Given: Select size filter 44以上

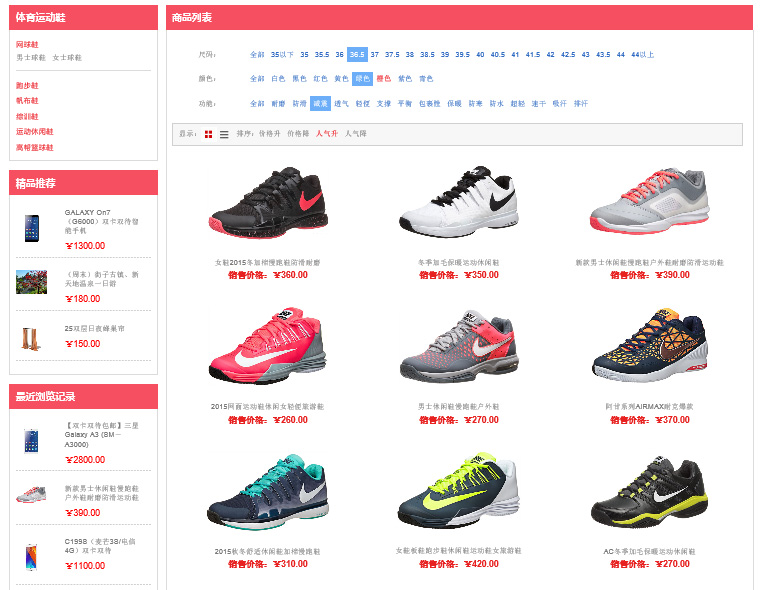Looking at the screenshot, I should click(x=642, y=55).
